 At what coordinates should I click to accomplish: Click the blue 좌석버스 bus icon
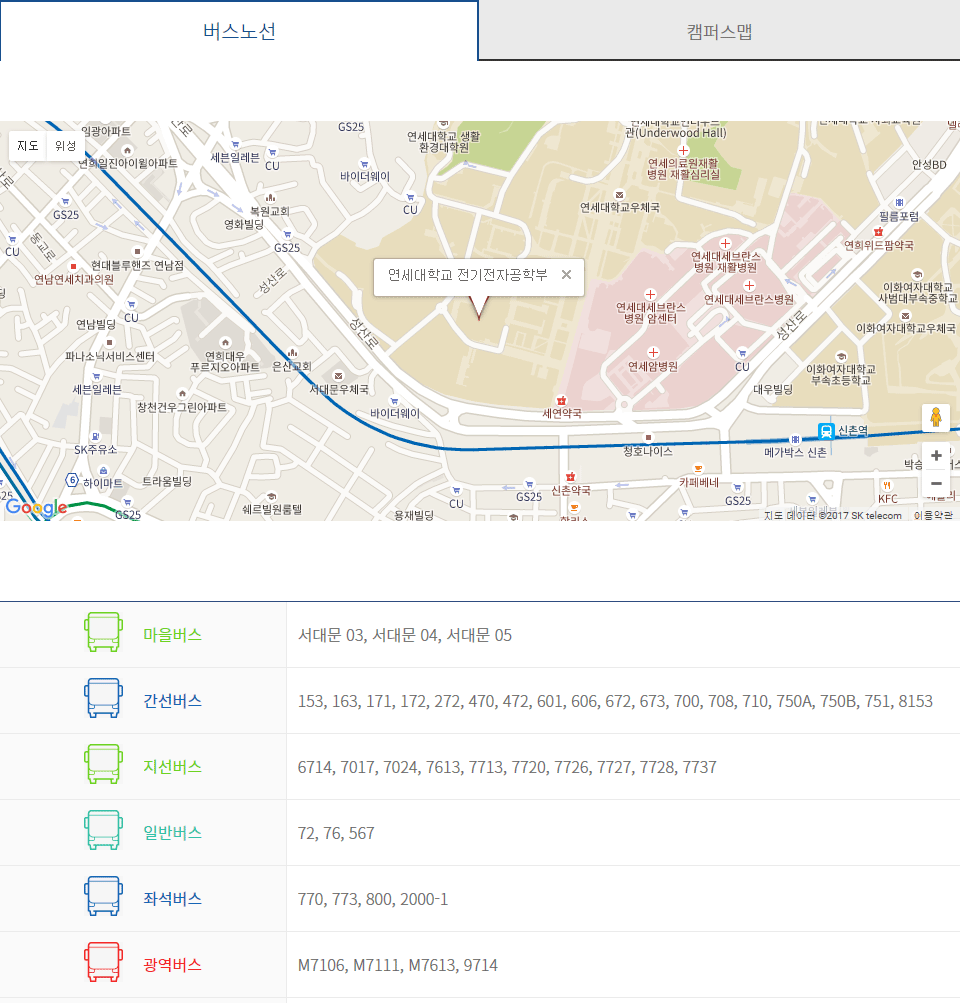point(102,897)
